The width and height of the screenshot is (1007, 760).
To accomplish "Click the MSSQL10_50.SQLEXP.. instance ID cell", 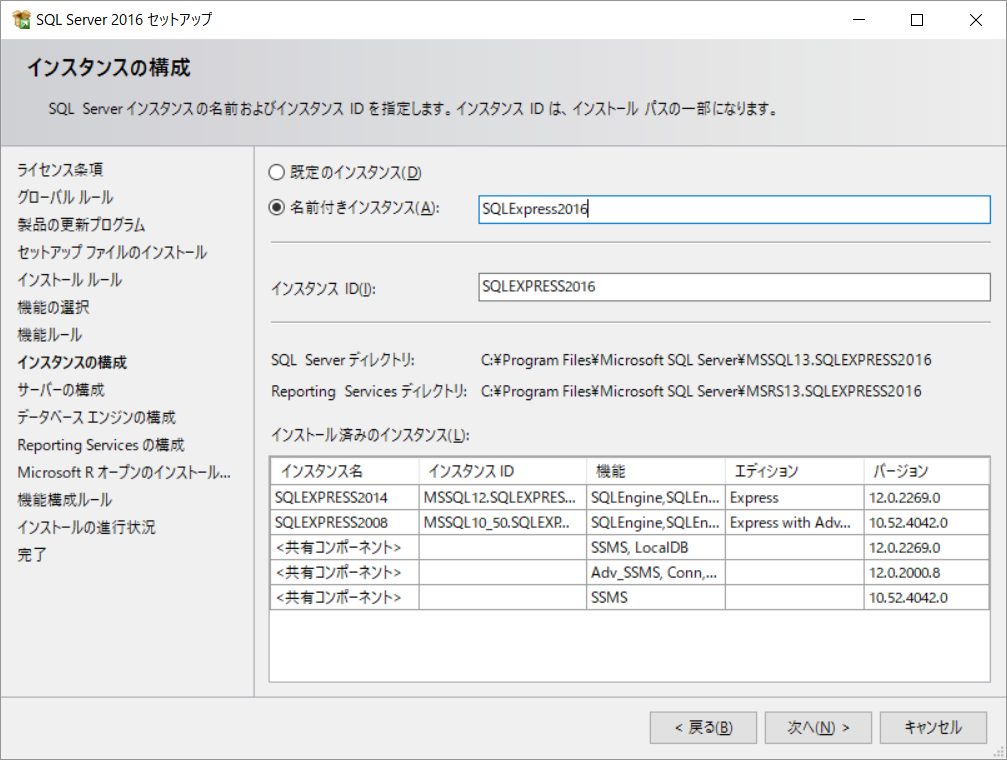I will [503, 522].
